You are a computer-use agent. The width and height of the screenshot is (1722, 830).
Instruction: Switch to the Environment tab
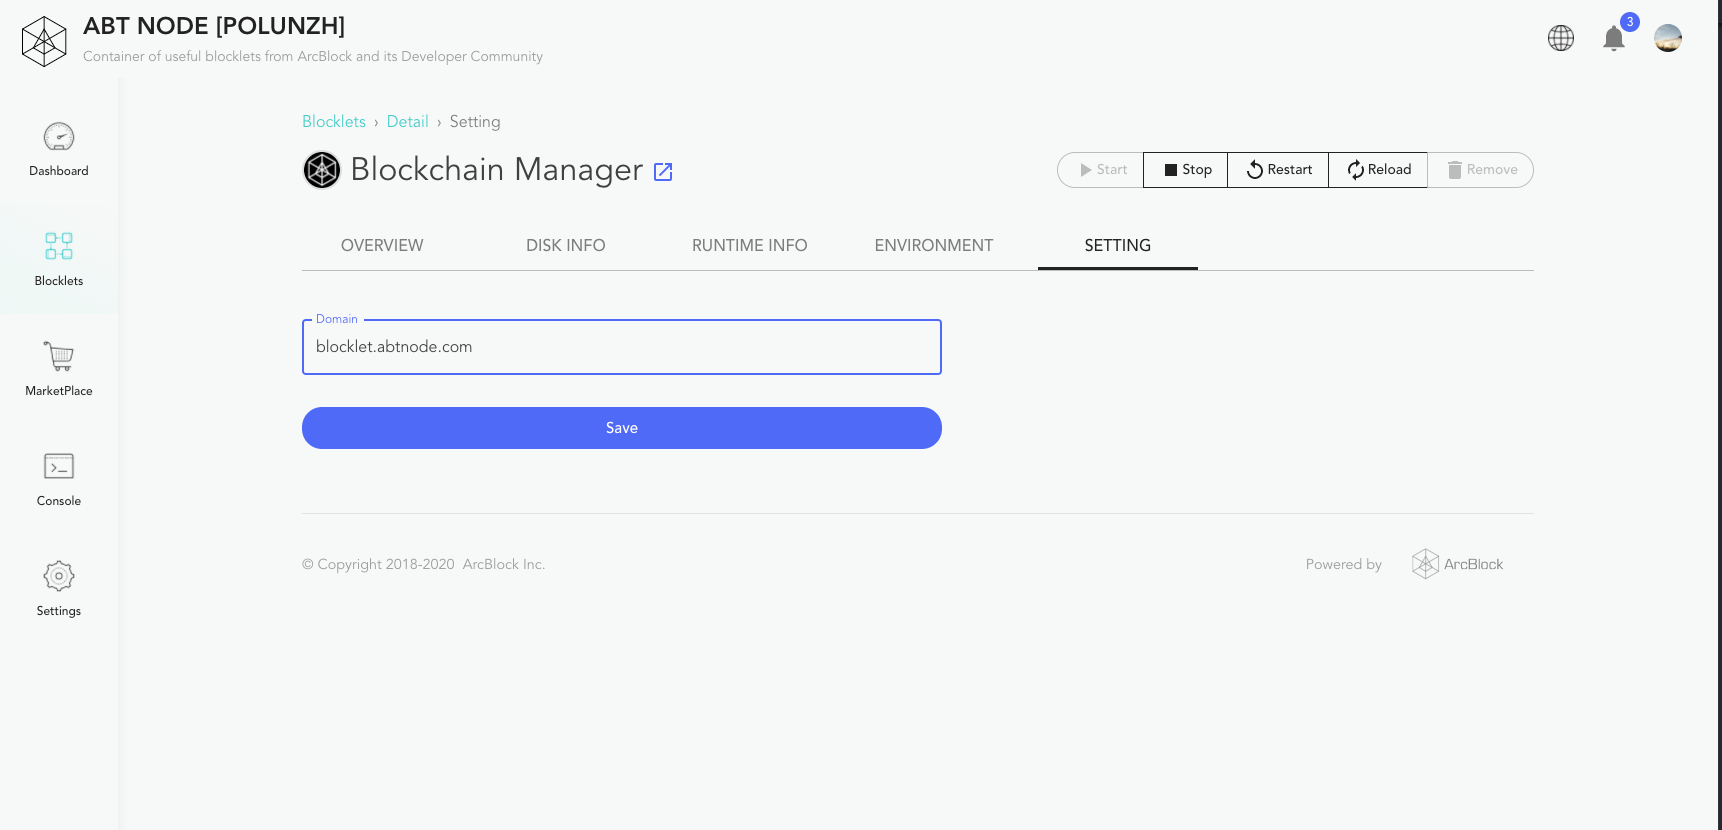934,246
